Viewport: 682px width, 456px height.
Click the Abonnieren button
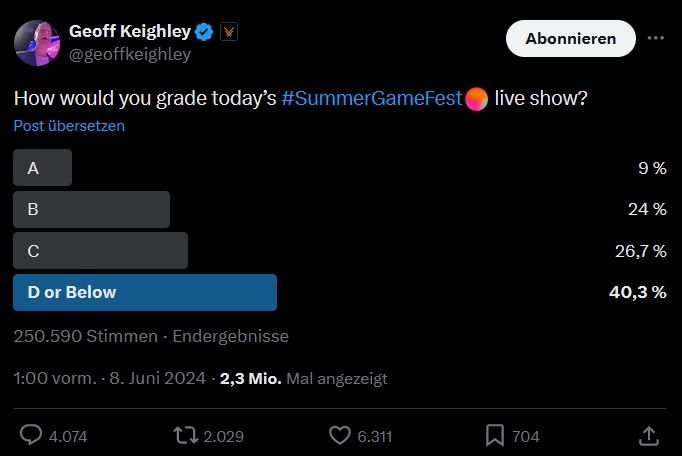[x=570, y=39]
